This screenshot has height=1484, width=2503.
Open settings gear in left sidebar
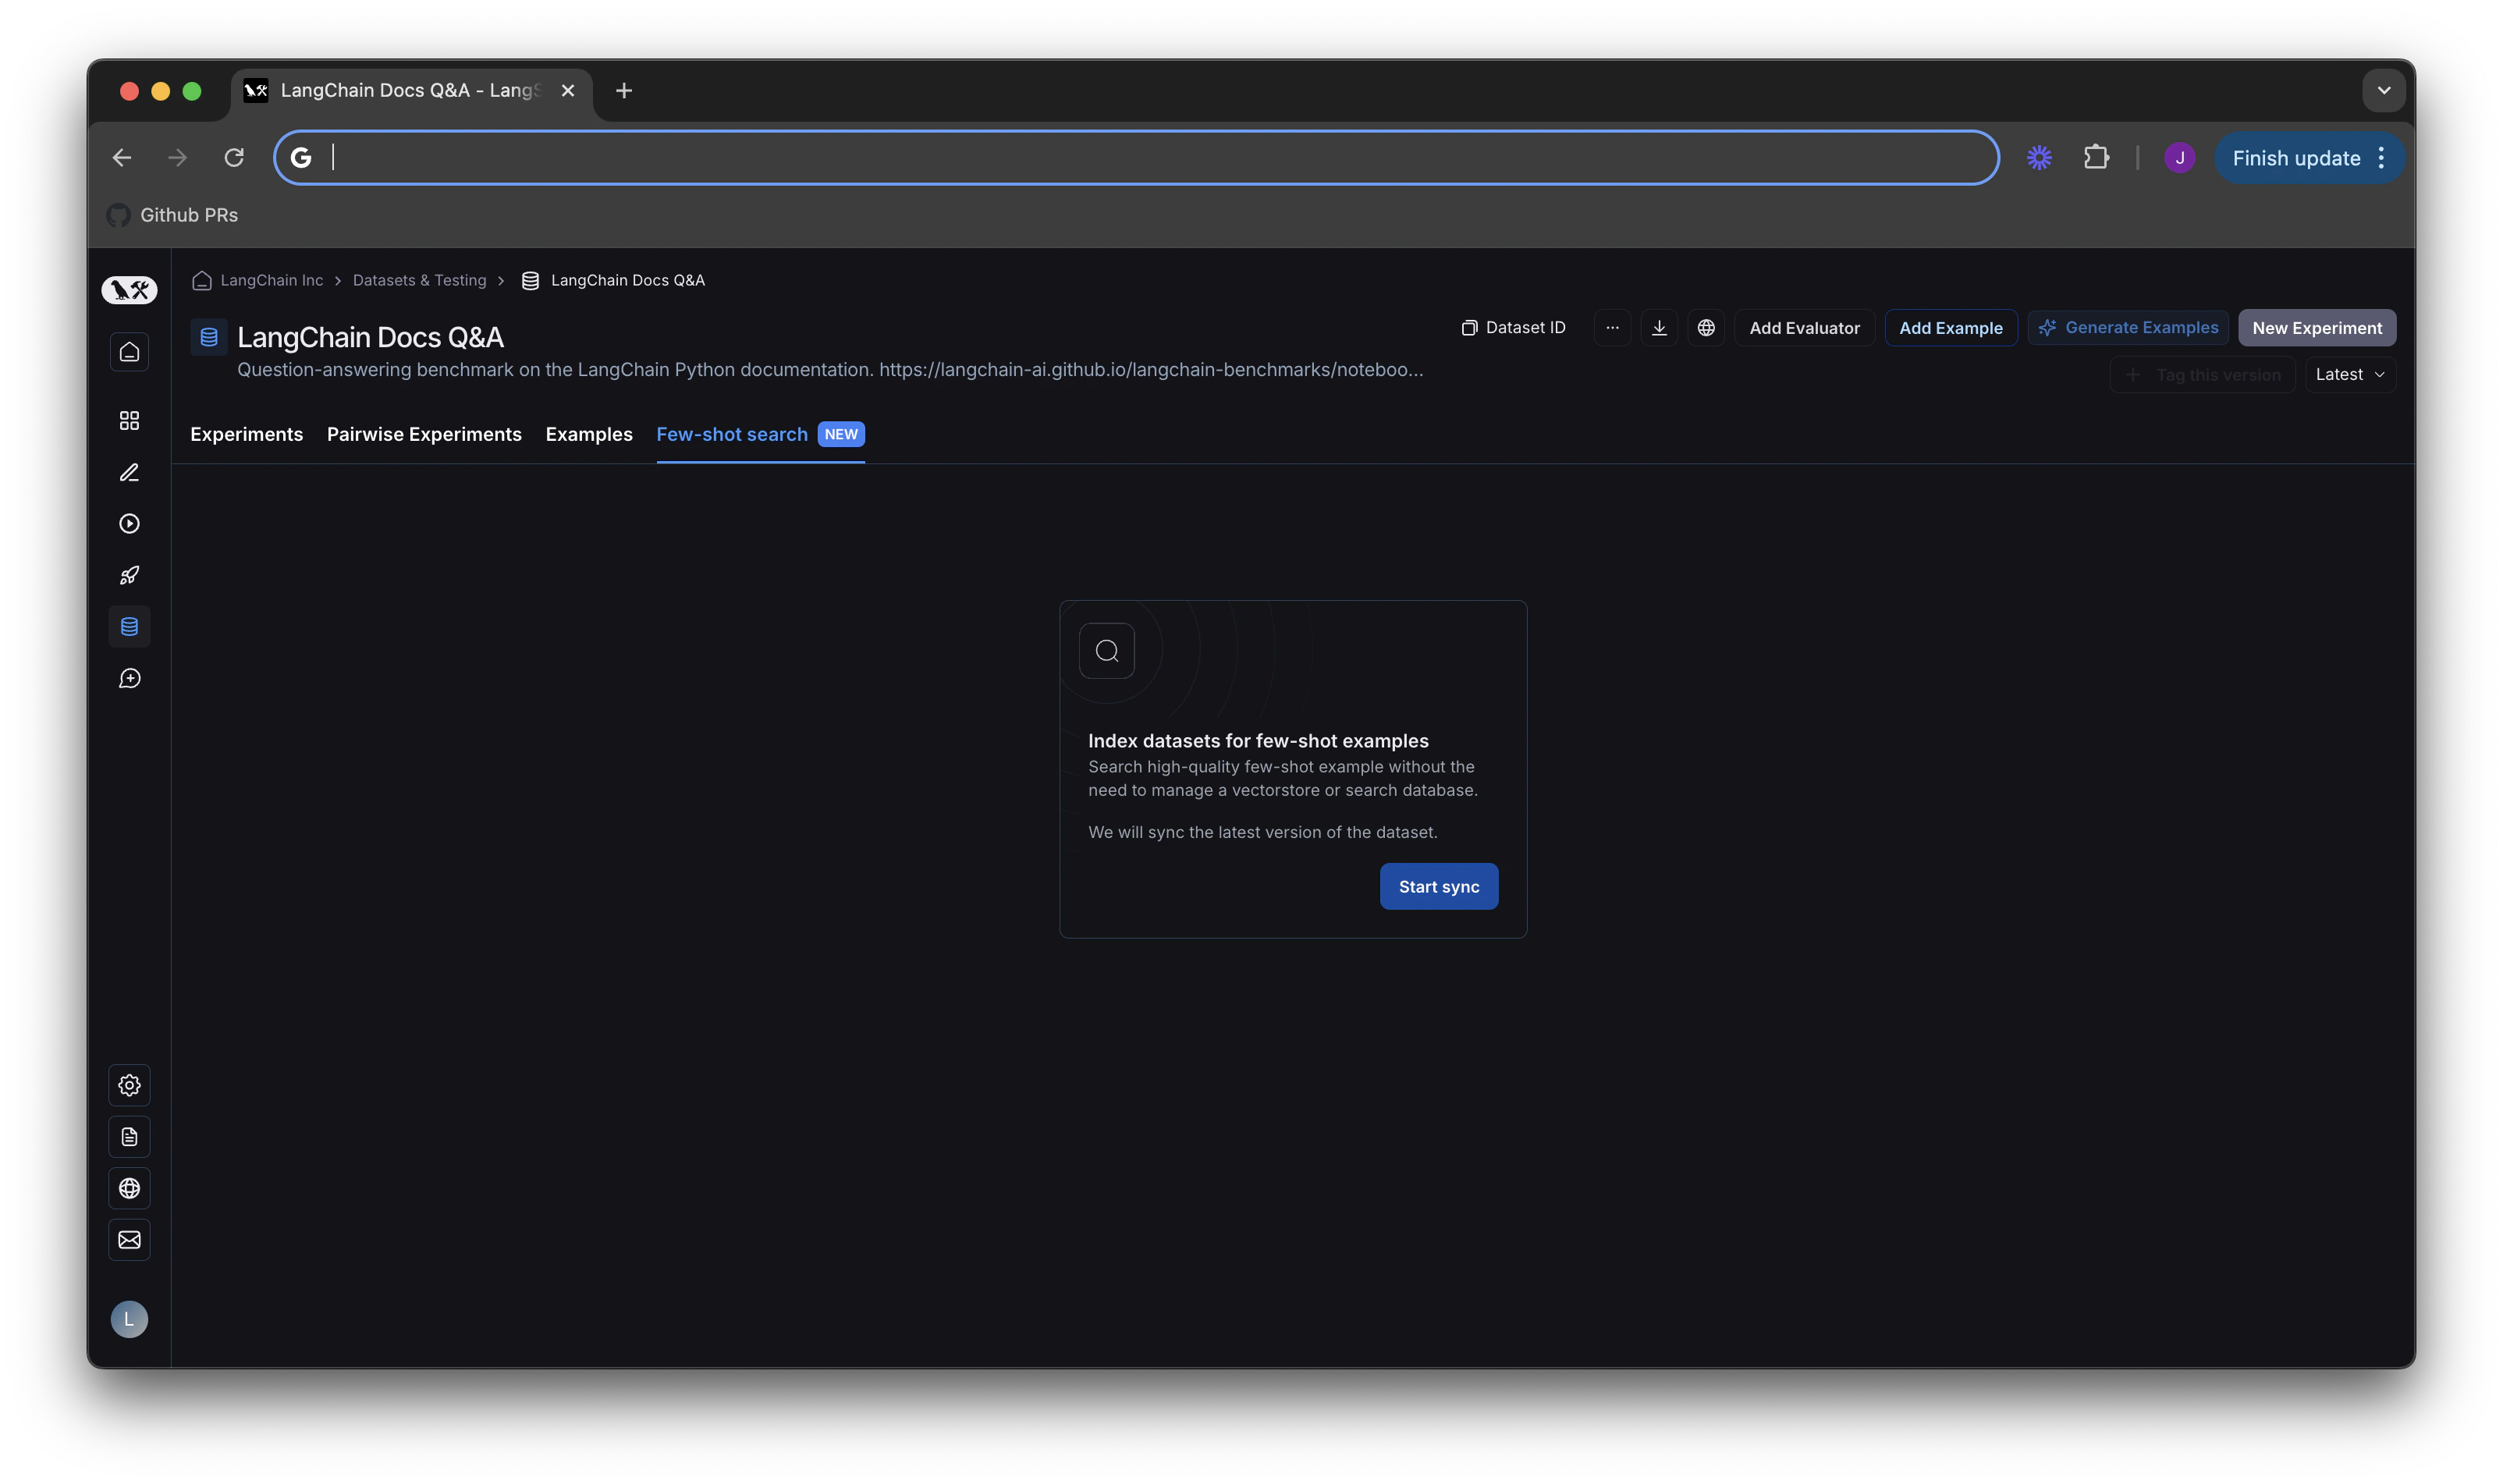tap(129, 1085)
